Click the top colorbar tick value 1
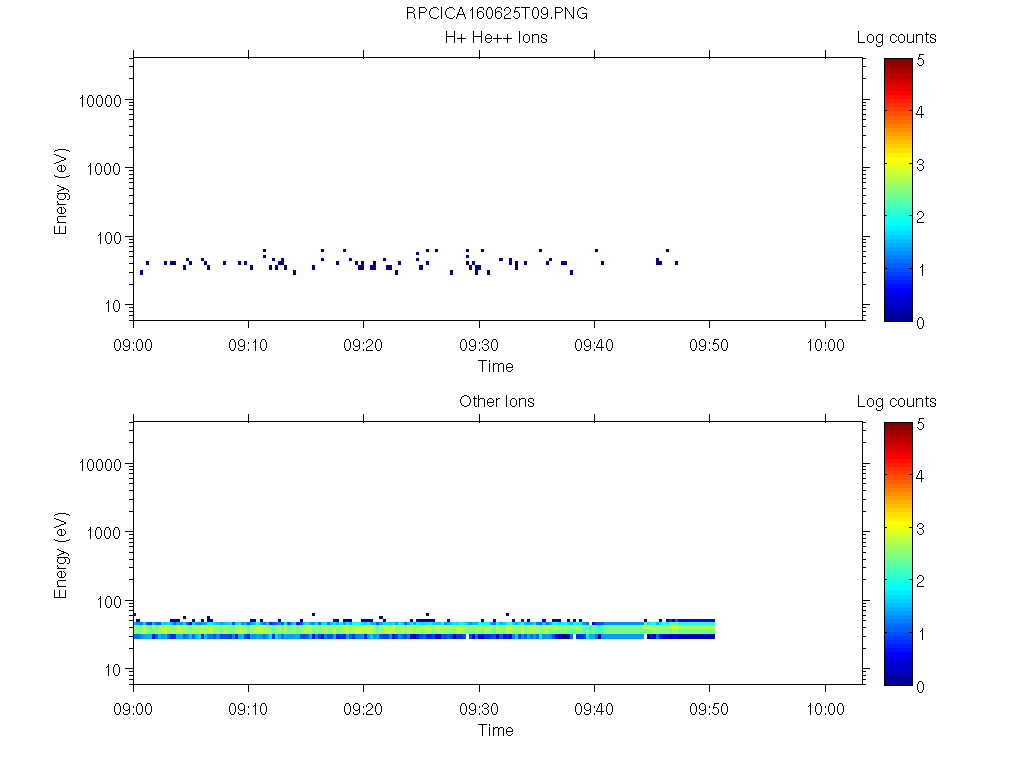Screen dimensions: 1024x768 pos(921,270)
